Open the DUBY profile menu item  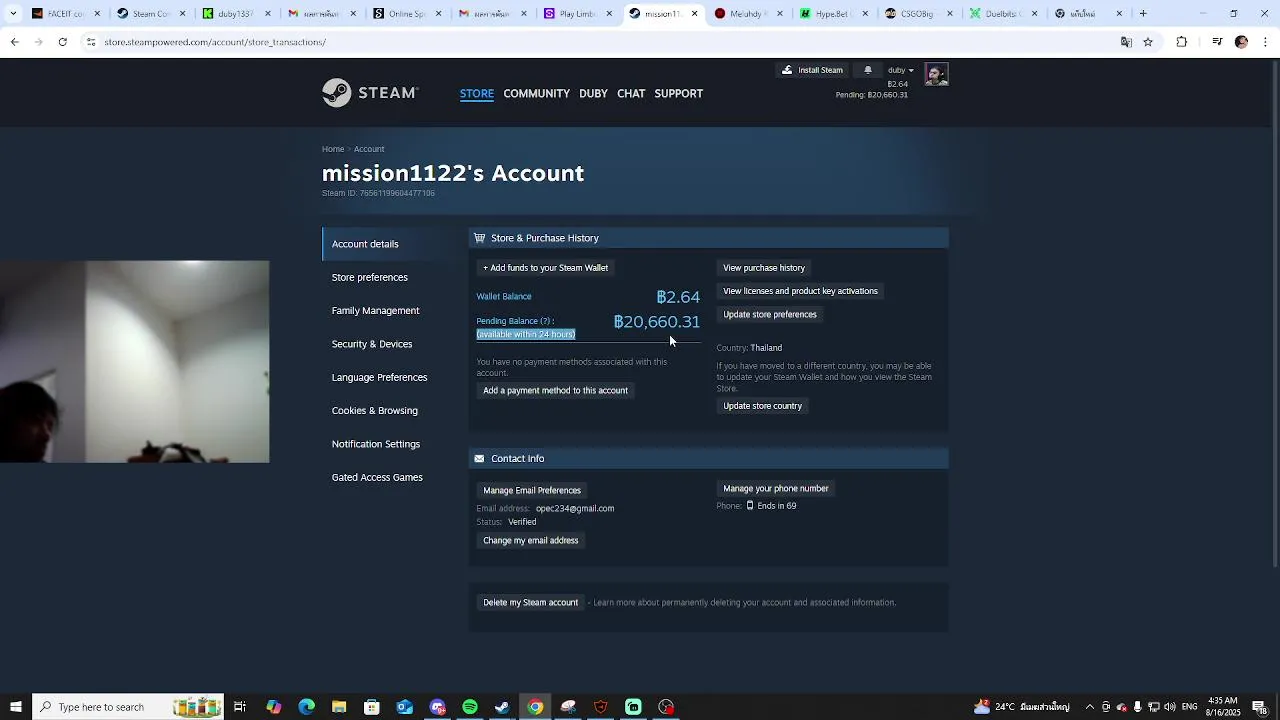(593, 94)
